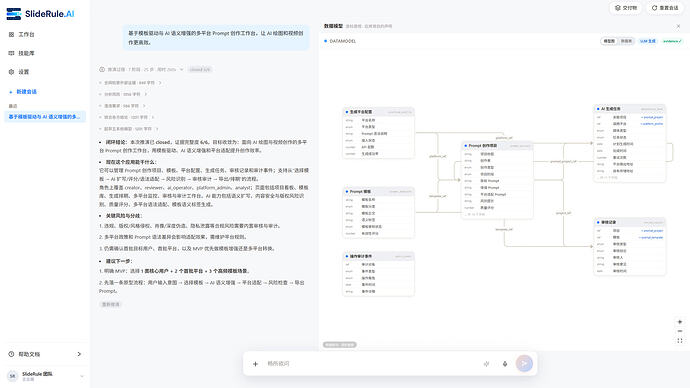Select the 操作审计事件 entity card header
Viewport: 690px width, 388px height.
[x=378, y=256]
